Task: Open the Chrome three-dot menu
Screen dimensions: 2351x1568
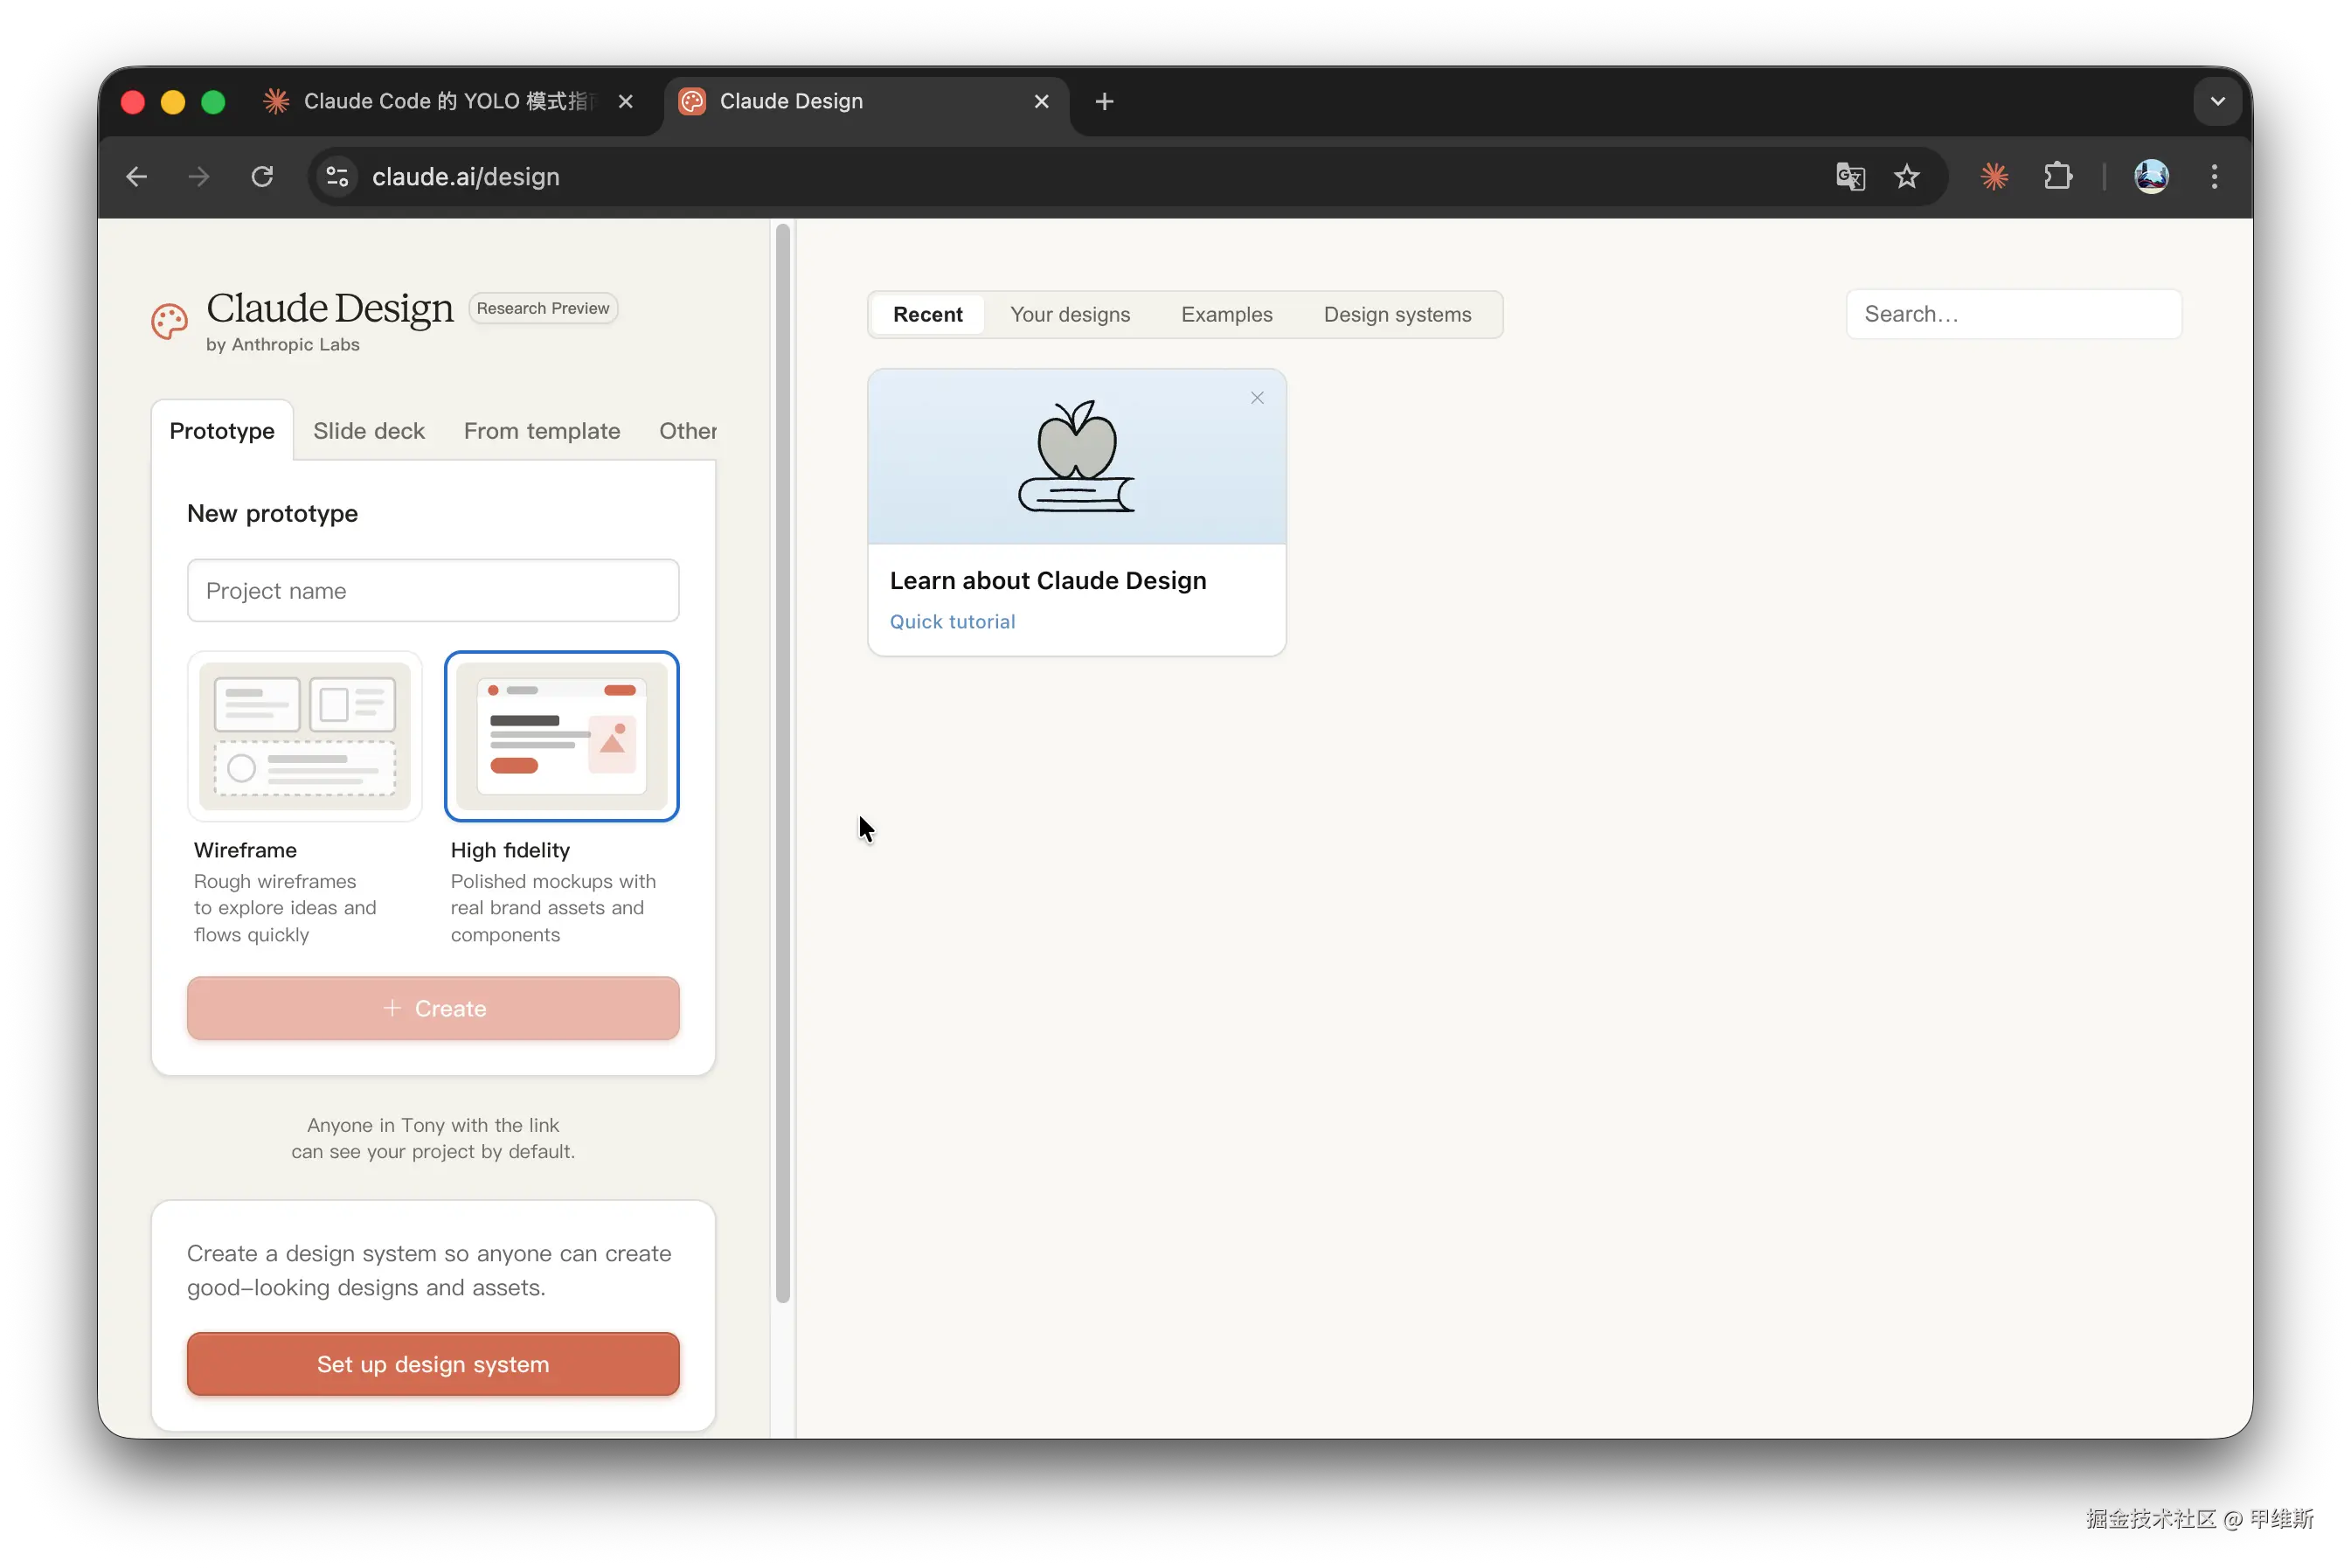Action: point(2214,177)
